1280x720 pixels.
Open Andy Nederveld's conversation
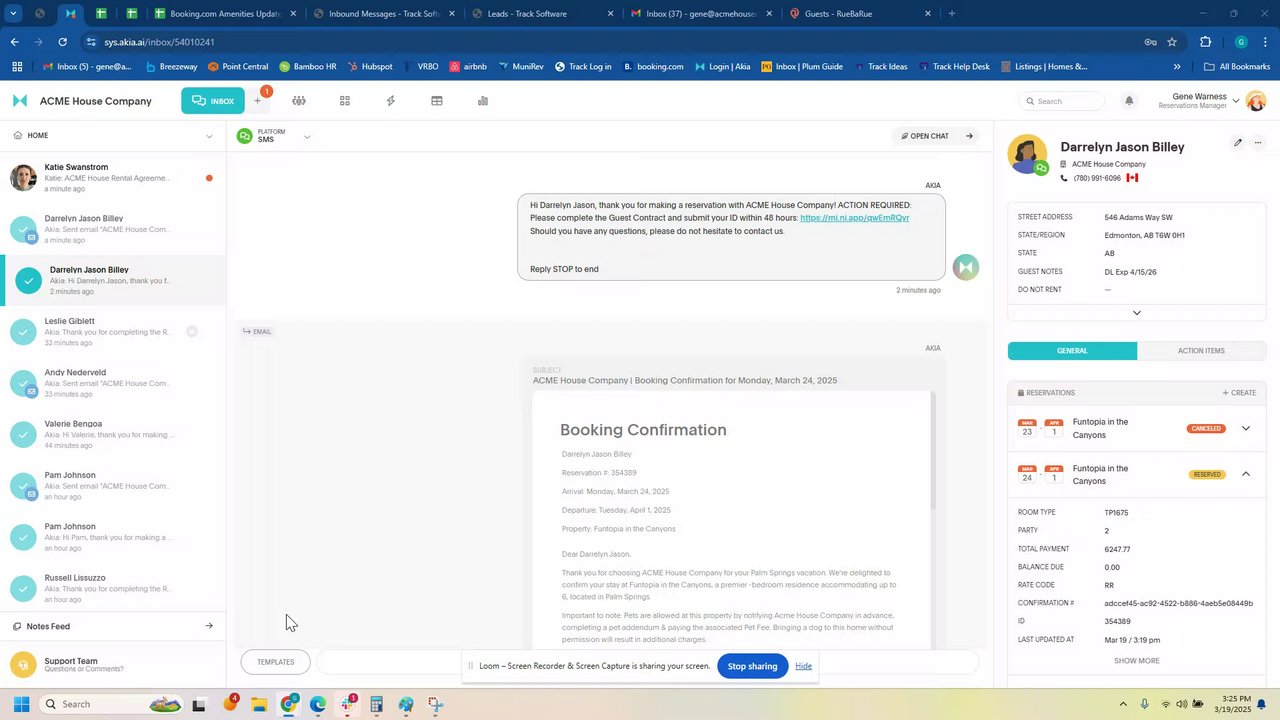(113, 383)
